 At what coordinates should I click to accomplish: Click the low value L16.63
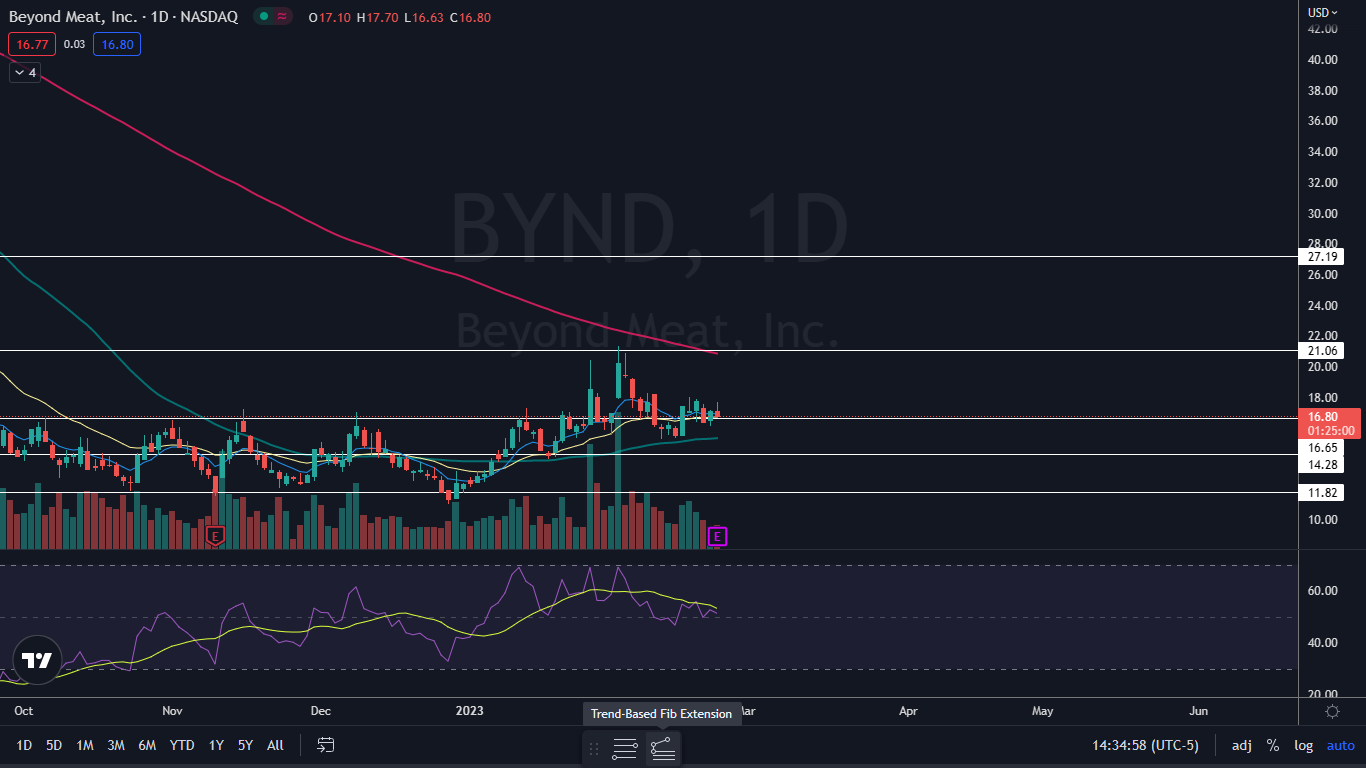click(x=424, y=17)
